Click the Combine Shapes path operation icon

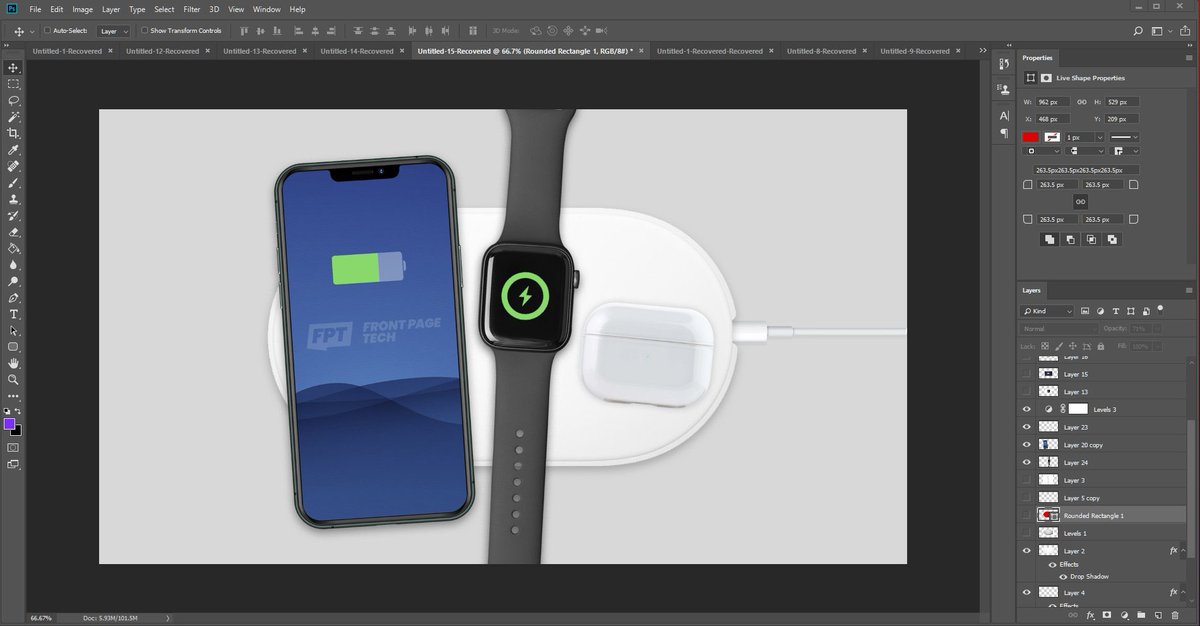tap(1049, 239)
